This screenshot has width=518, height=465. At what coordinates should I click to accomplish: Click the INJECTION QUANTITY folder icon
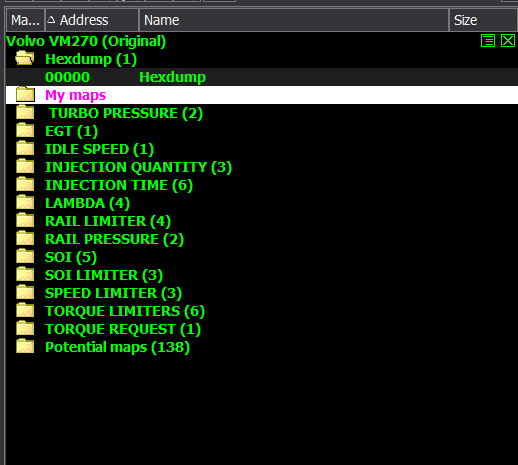tap(25, 166)
